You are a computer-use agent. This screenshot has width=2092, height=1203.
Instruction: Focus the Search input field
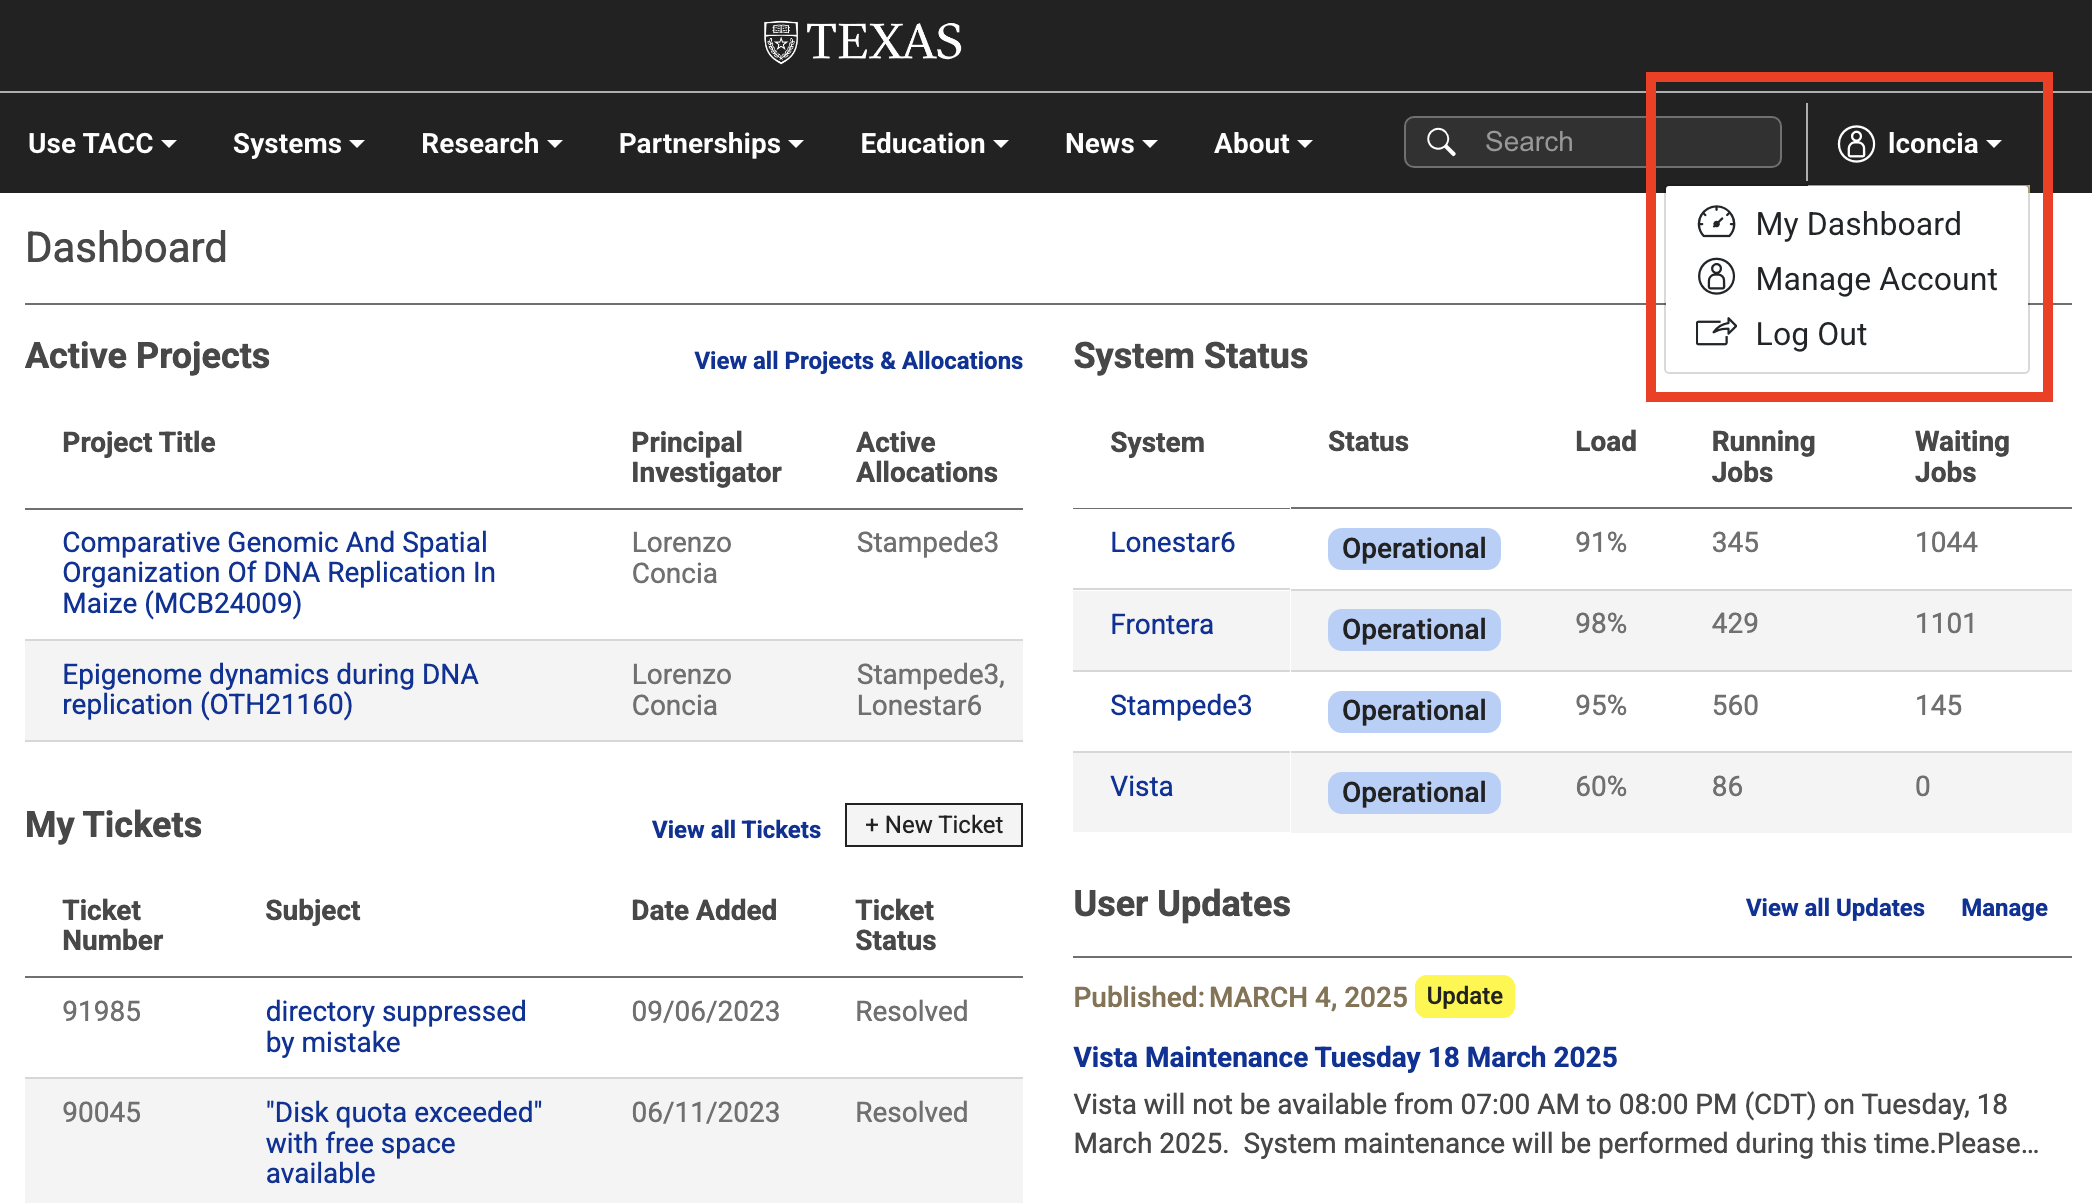1592,142
